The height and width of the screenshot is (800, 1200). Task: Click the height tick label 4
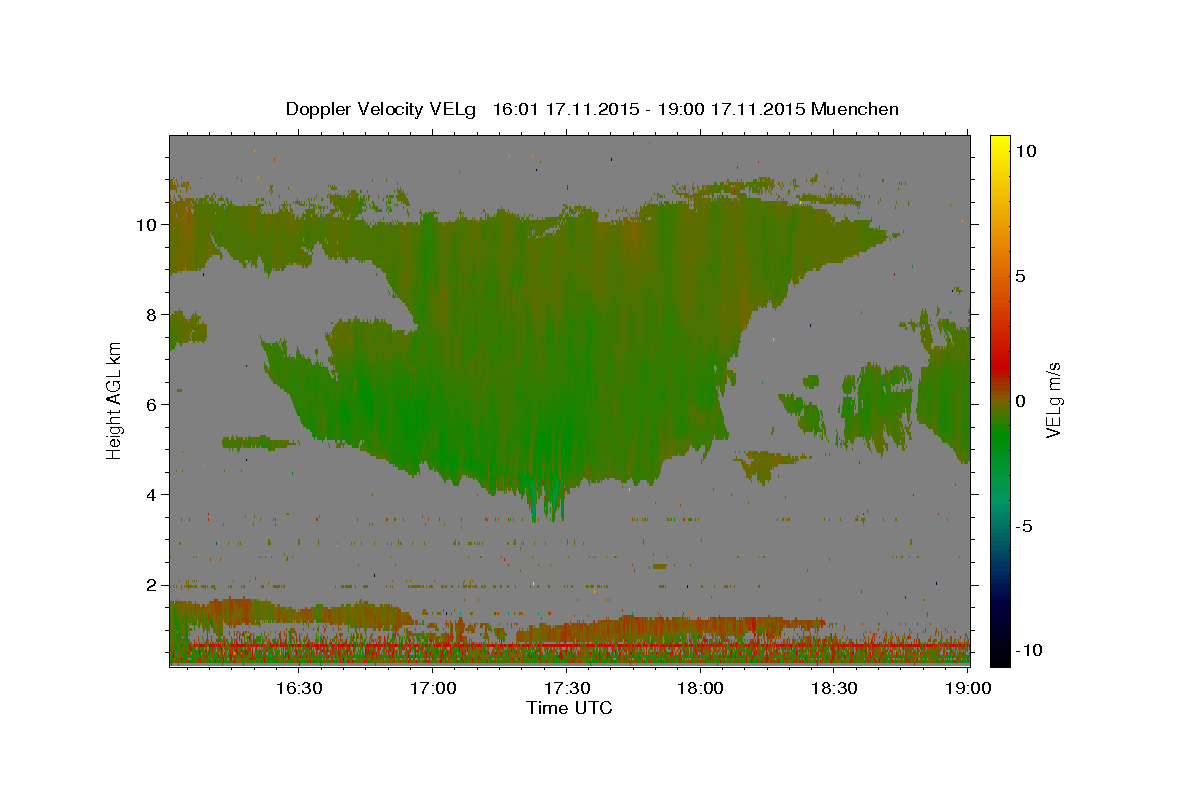point(154,495)
